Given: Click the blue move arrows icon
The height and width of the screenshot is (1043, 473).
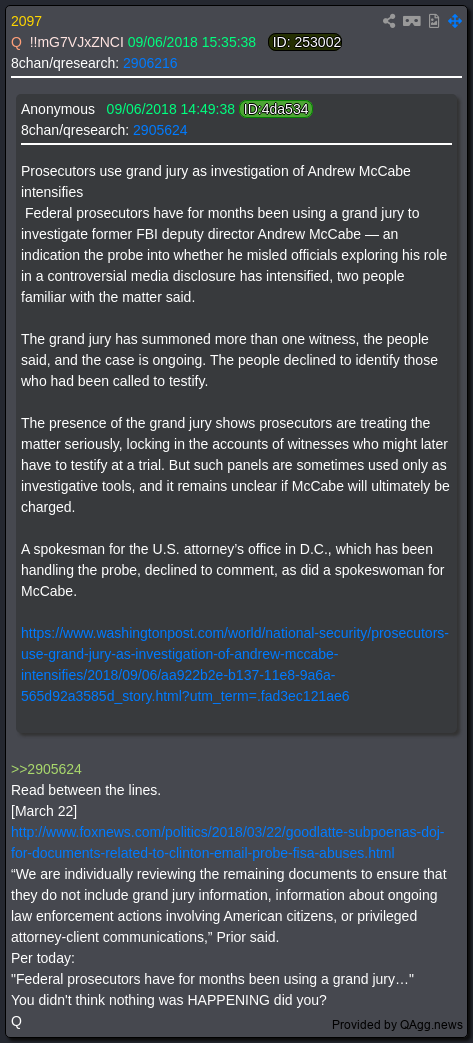Looking at the screenshot, I should (455, 21).
